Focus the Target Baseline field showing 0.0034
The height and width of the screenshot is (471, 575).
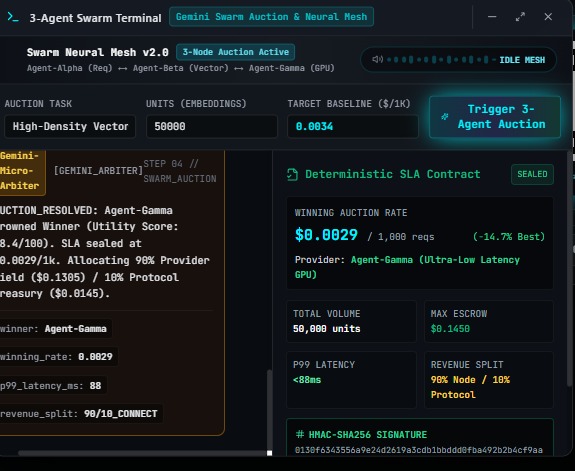(353, 127)
